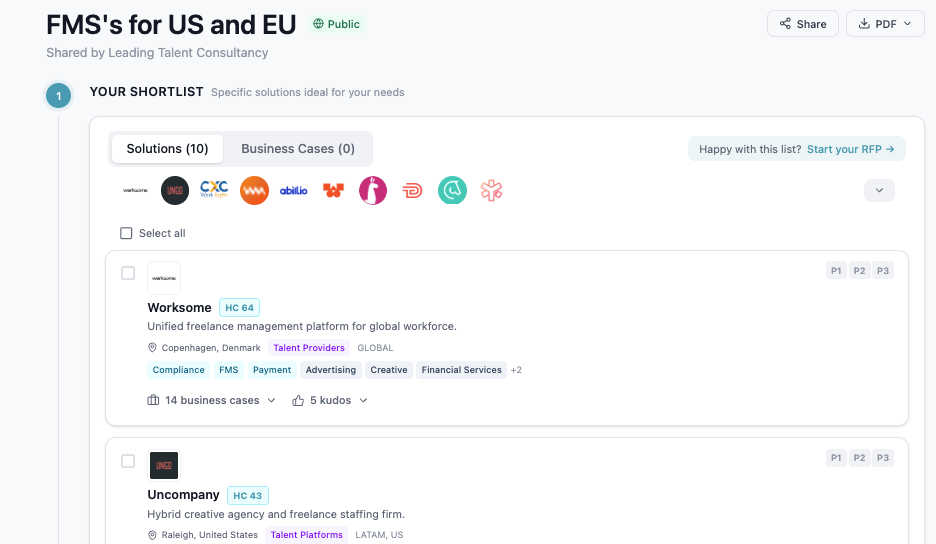This screenshot has height=544, width=936.
Task: Set Worksome priority to P2
Action: click(x=860, y=271)
